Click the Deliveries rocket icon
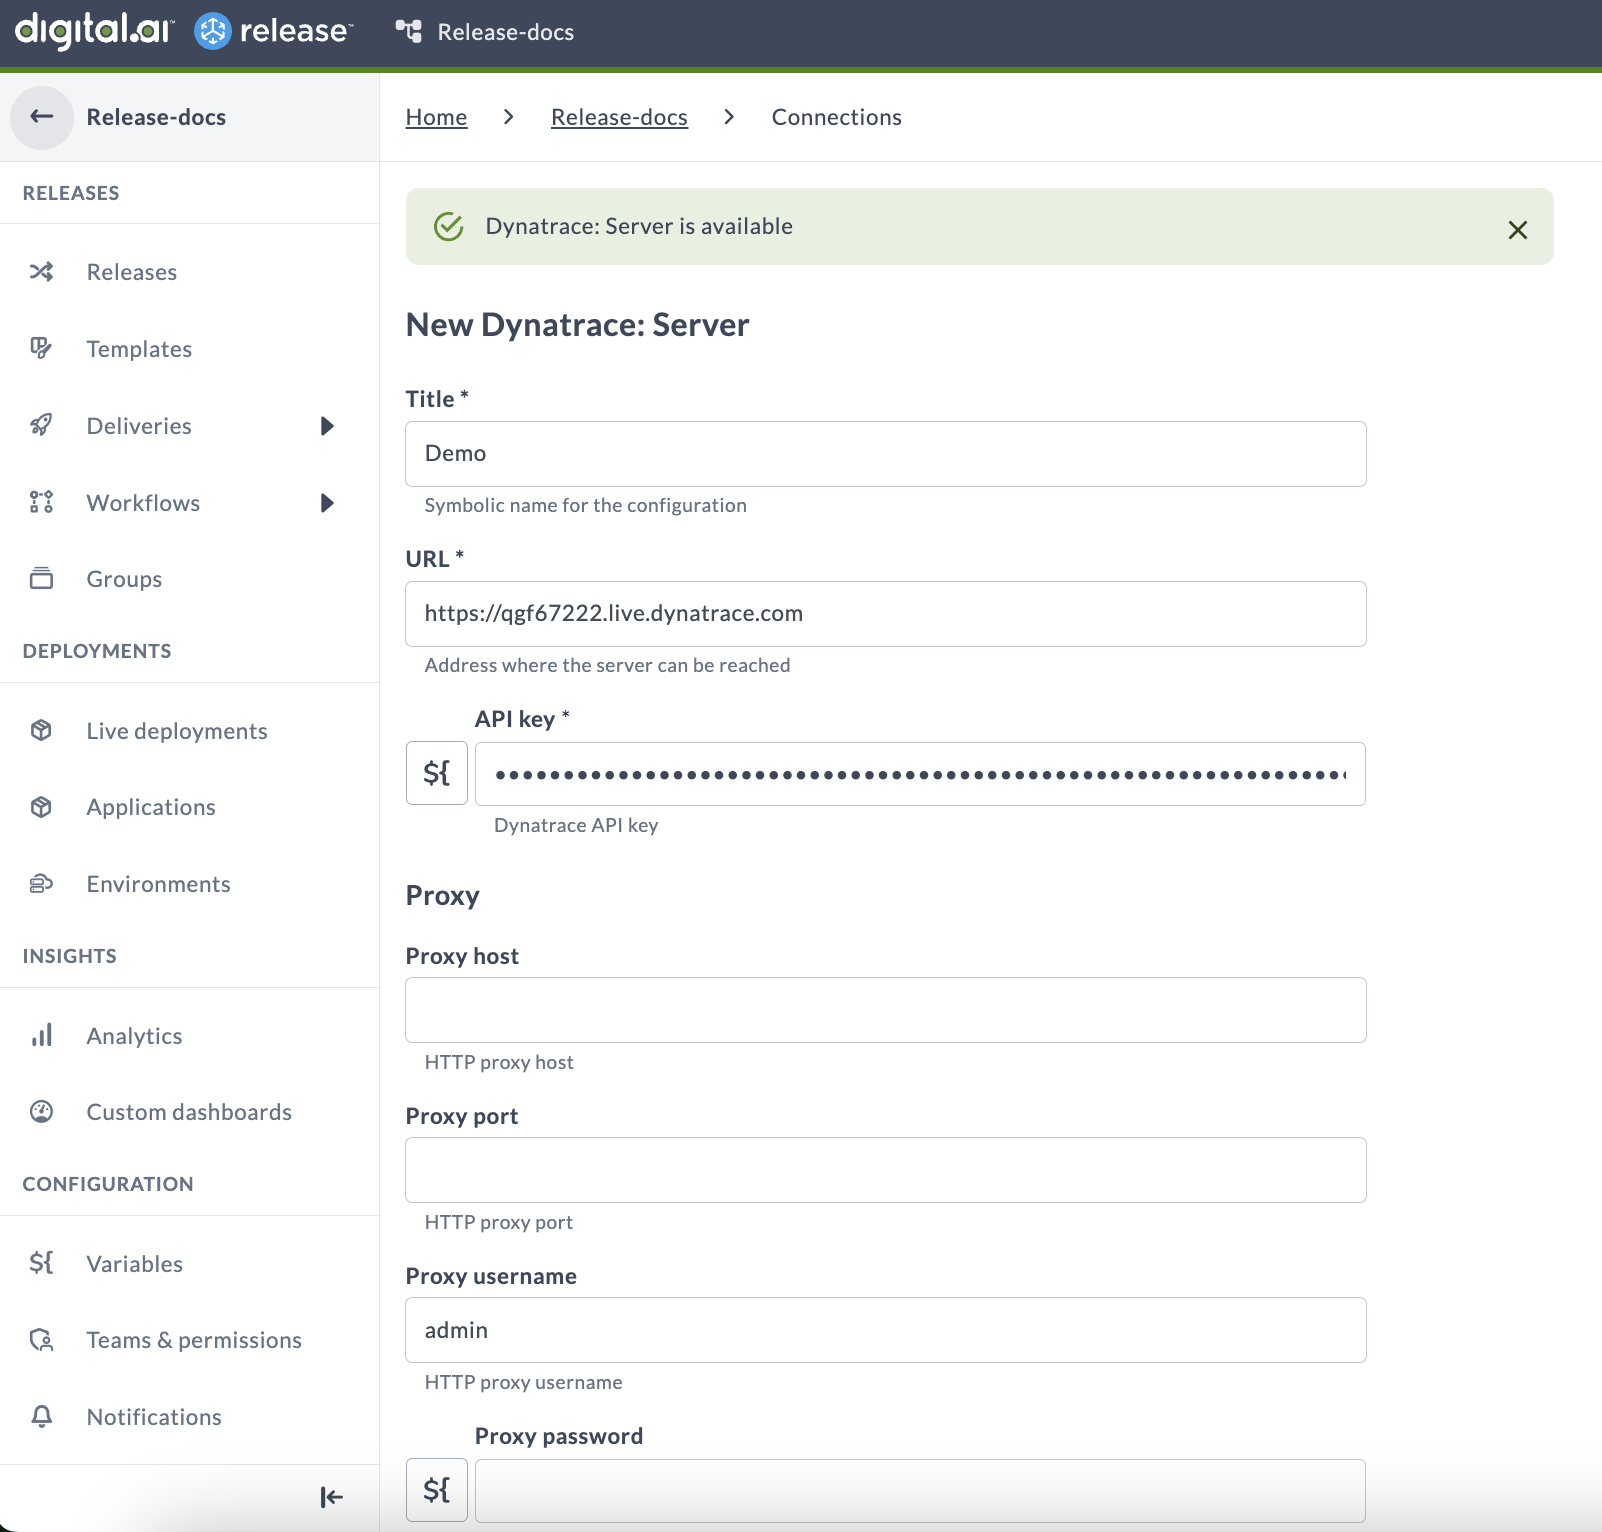Image resolution: width=1602 pixels, height=1532 pixels. coord(41,426)
